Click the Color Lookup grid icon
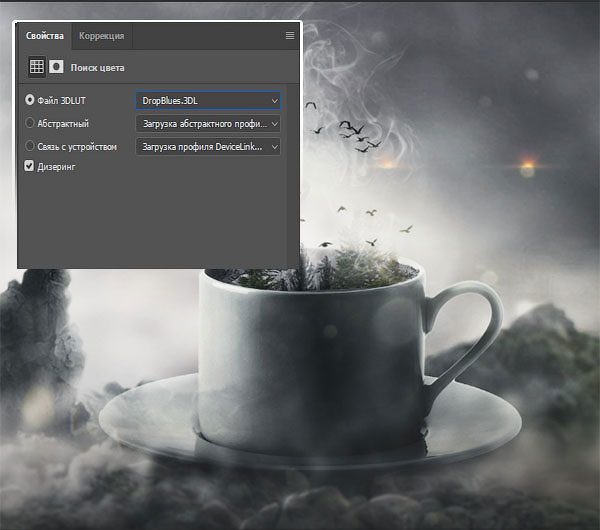The width and height of the screenshot is (600, 530). [x=37, y=67]
